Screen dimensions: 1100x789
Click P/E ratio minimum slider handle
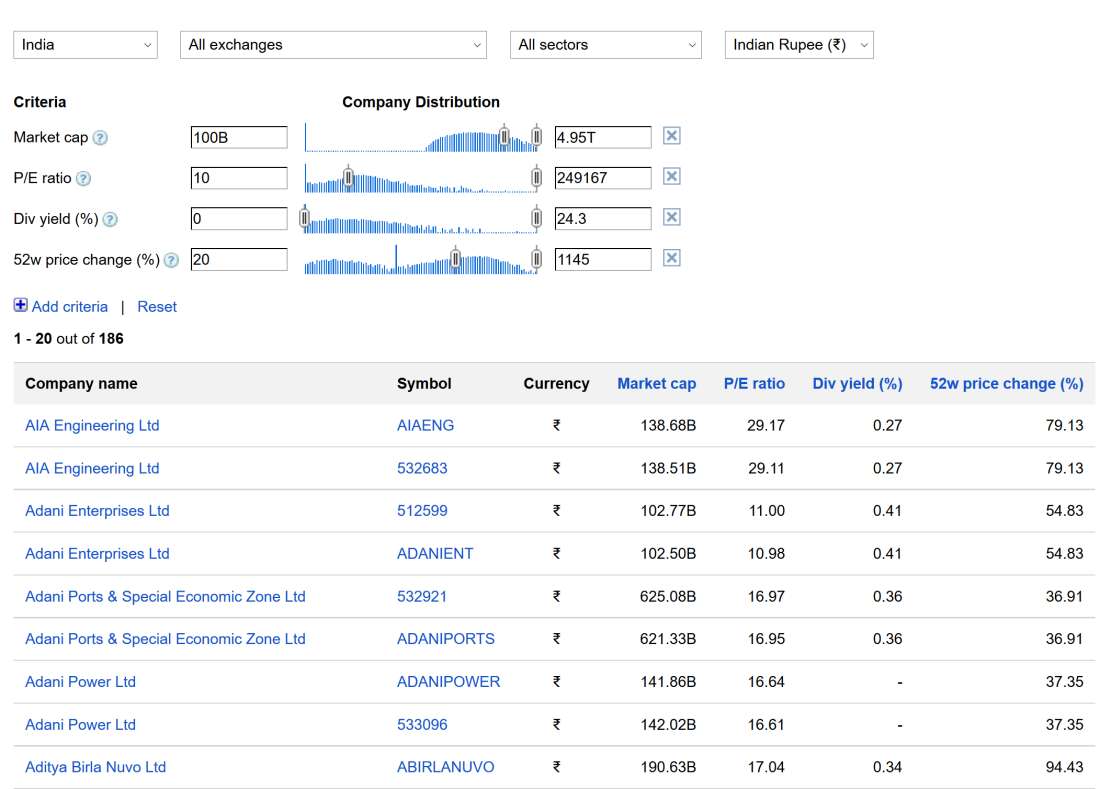tap(348, 177)
